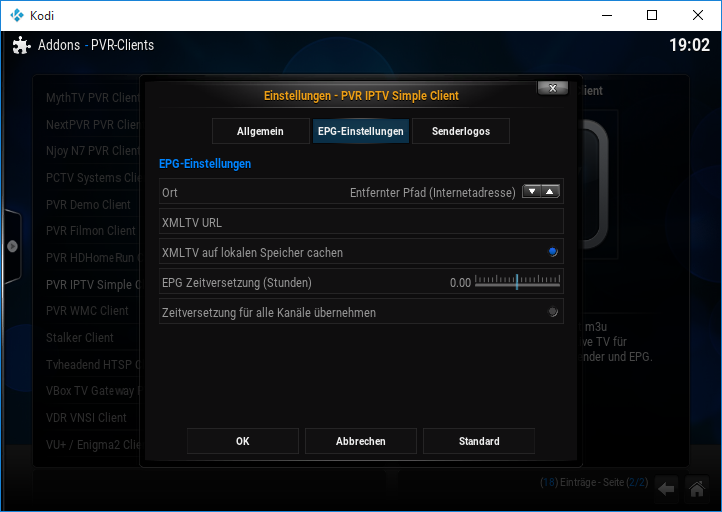
Task: Select NextPVR PVR Client in list
Action: pyautogui.click(x=93, y=124)
